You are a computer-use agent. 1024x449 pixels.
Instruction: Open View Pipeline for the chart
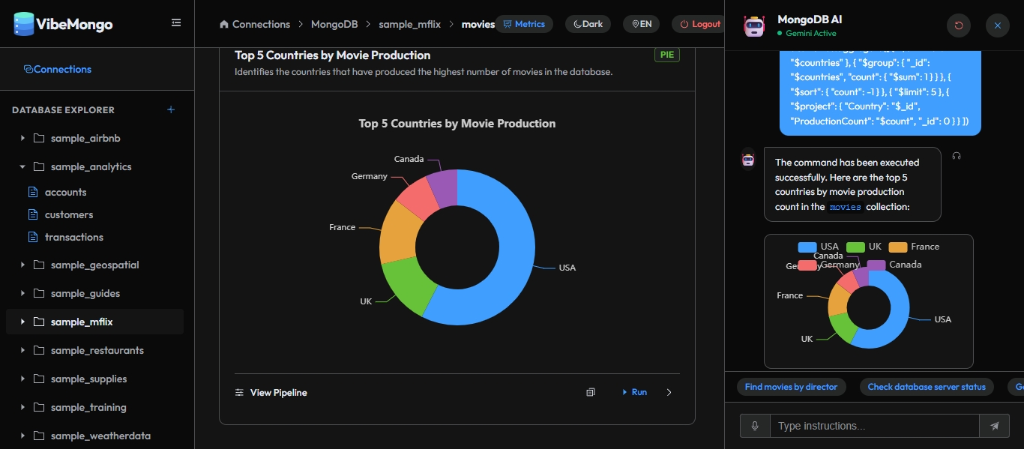(x=271, y=392)
